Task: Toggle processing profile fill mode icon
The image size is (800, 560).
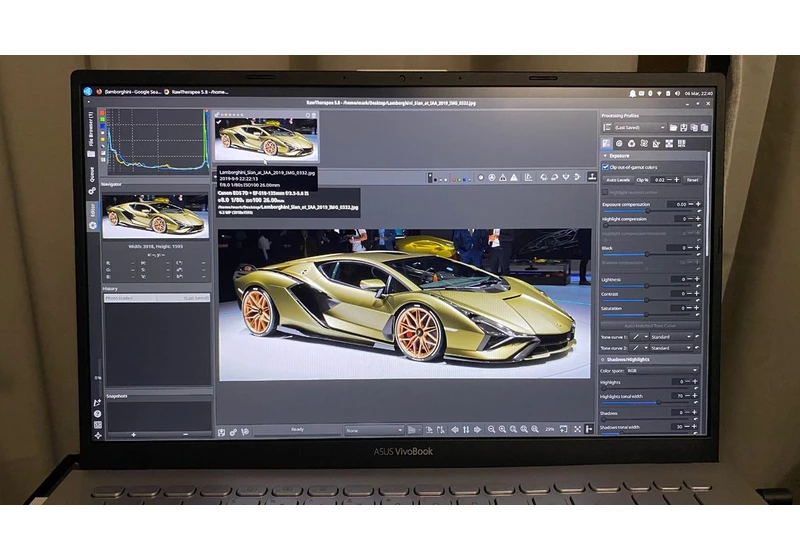Action: (607, 128)
